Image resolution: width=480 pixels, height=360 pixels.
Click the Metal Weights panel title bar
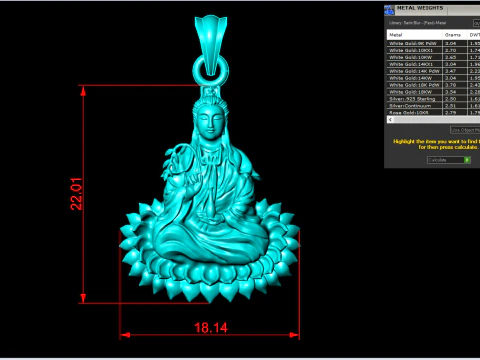point(432,9)
